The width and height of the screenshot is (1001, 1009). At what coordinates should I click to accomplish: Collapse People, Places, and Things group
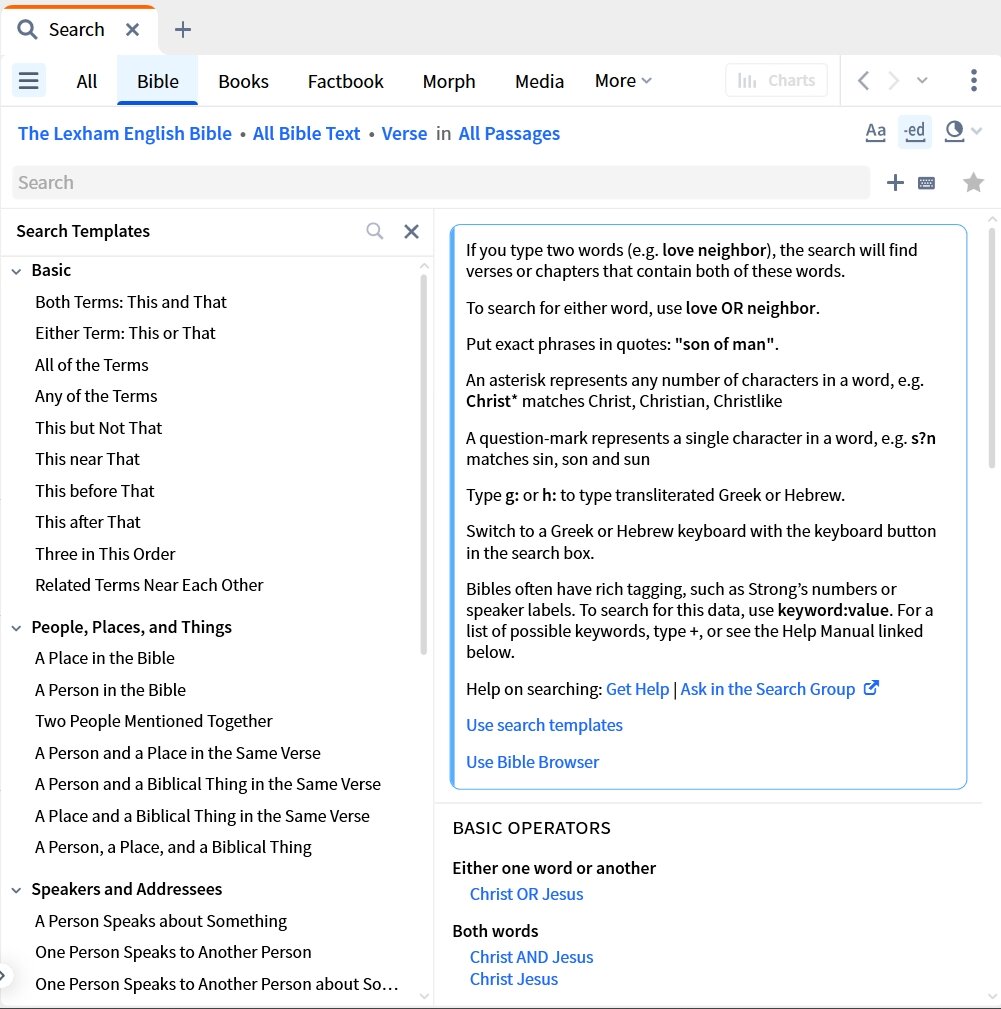click(17, 628)
